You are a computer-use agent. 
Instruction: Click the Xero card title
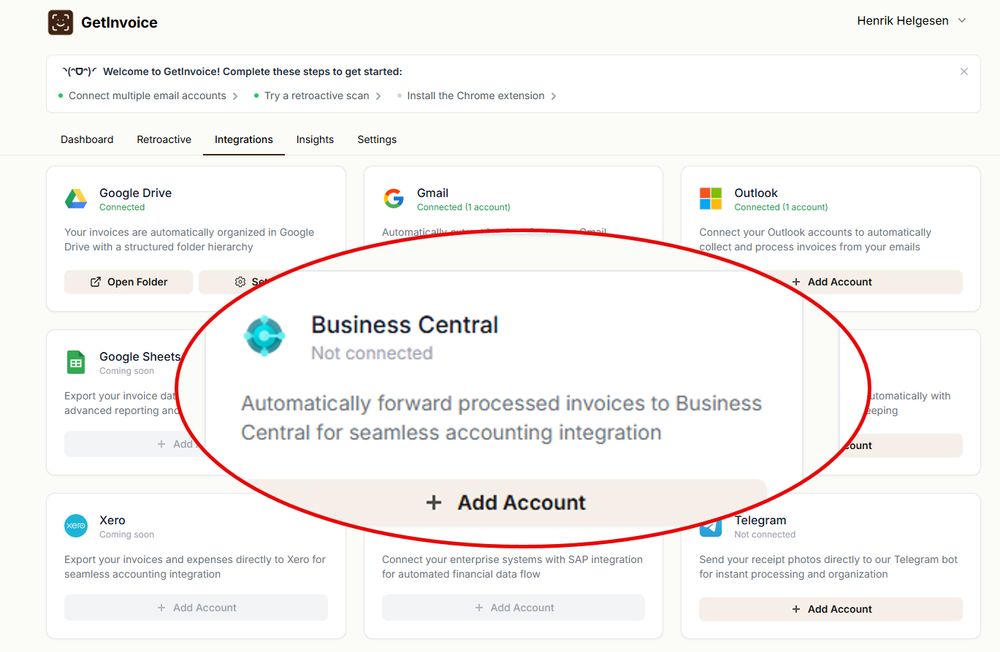[x=112, y=520]
